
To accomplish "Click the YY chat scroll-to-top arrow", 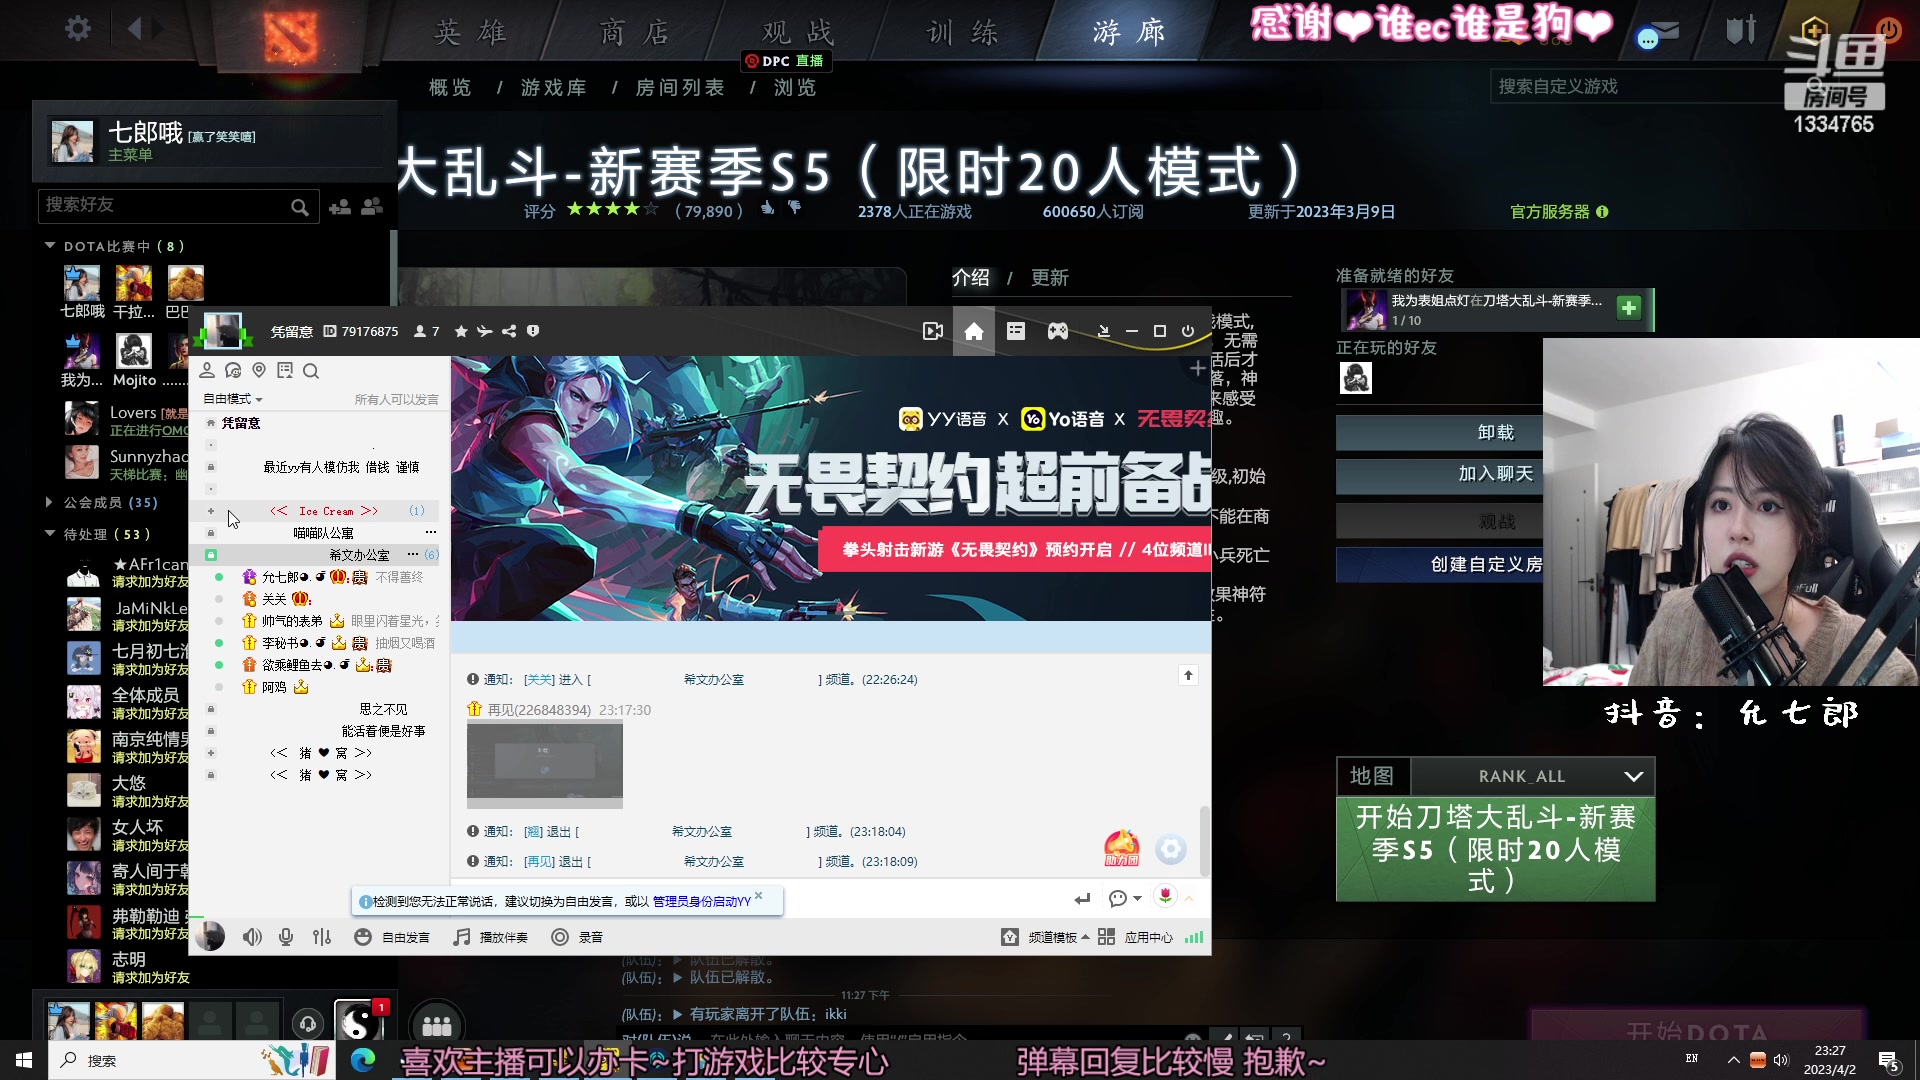I will 1188,676.
